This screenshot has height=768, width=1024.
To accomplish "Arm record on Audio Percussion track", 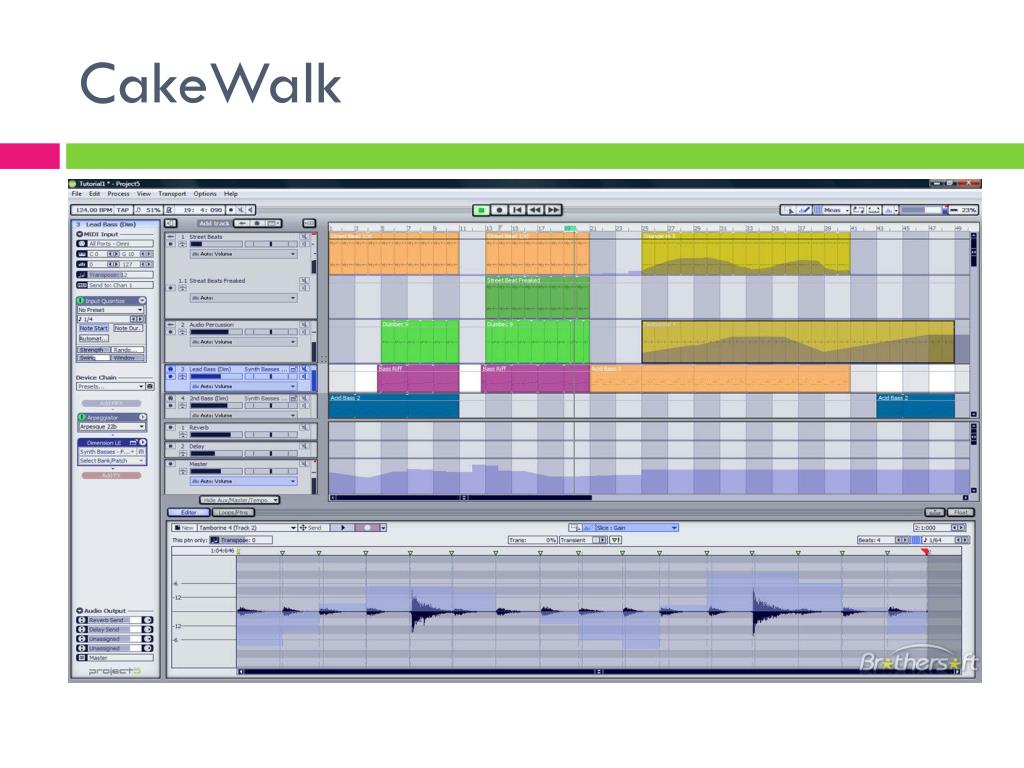I will click(x=171, y=332).
